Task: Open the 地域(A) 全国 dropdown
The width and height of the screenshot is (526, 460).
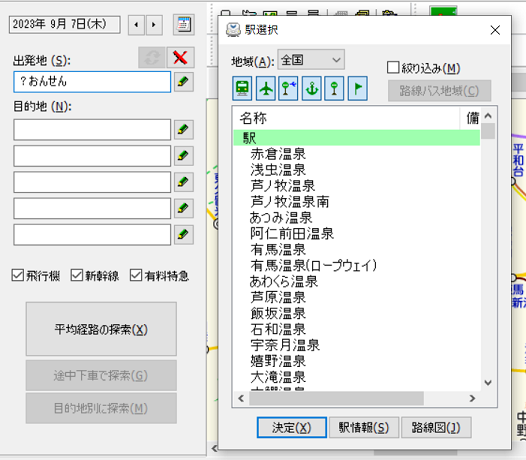Action: [x=311, y=60]
